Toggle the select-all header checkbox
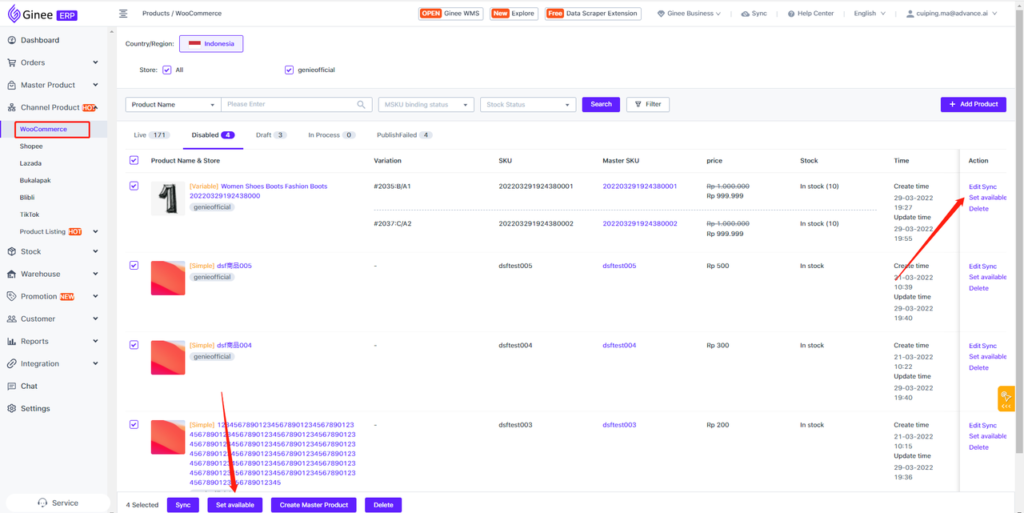The image size is (1024, 513). [134, 161]
